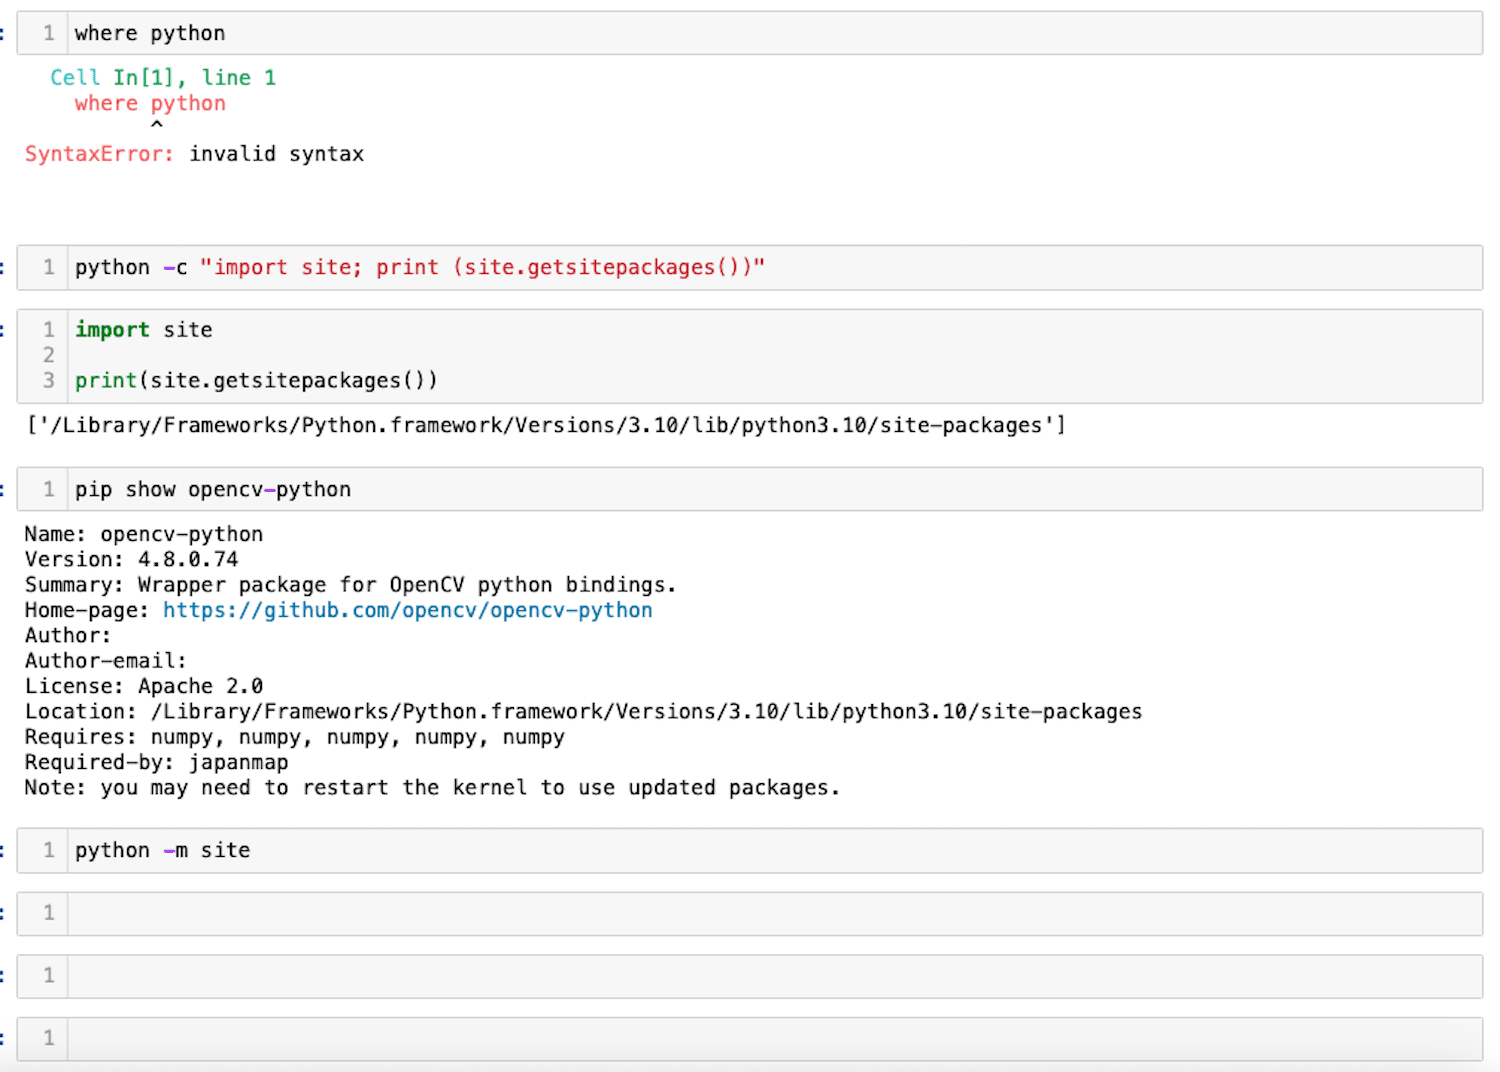Click the "Required-by: japanmap" output line
This screenshot has width=1500, height=1072.
[x=156, y=763]
